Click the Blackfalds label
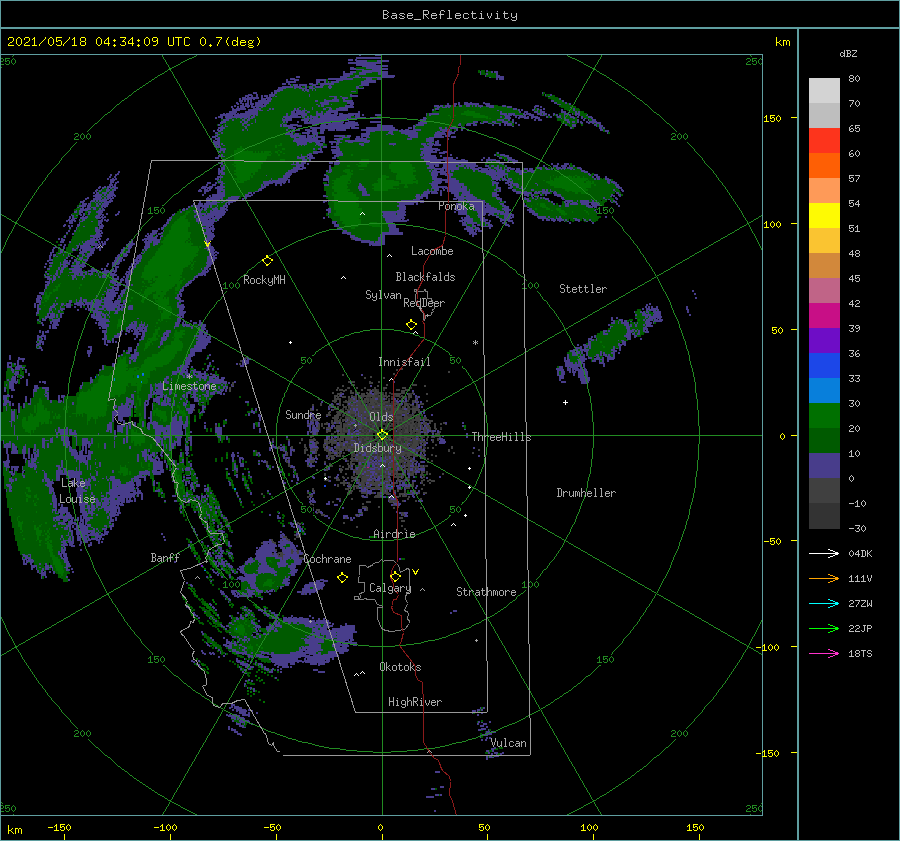900x841 pixels. [425, 277]
